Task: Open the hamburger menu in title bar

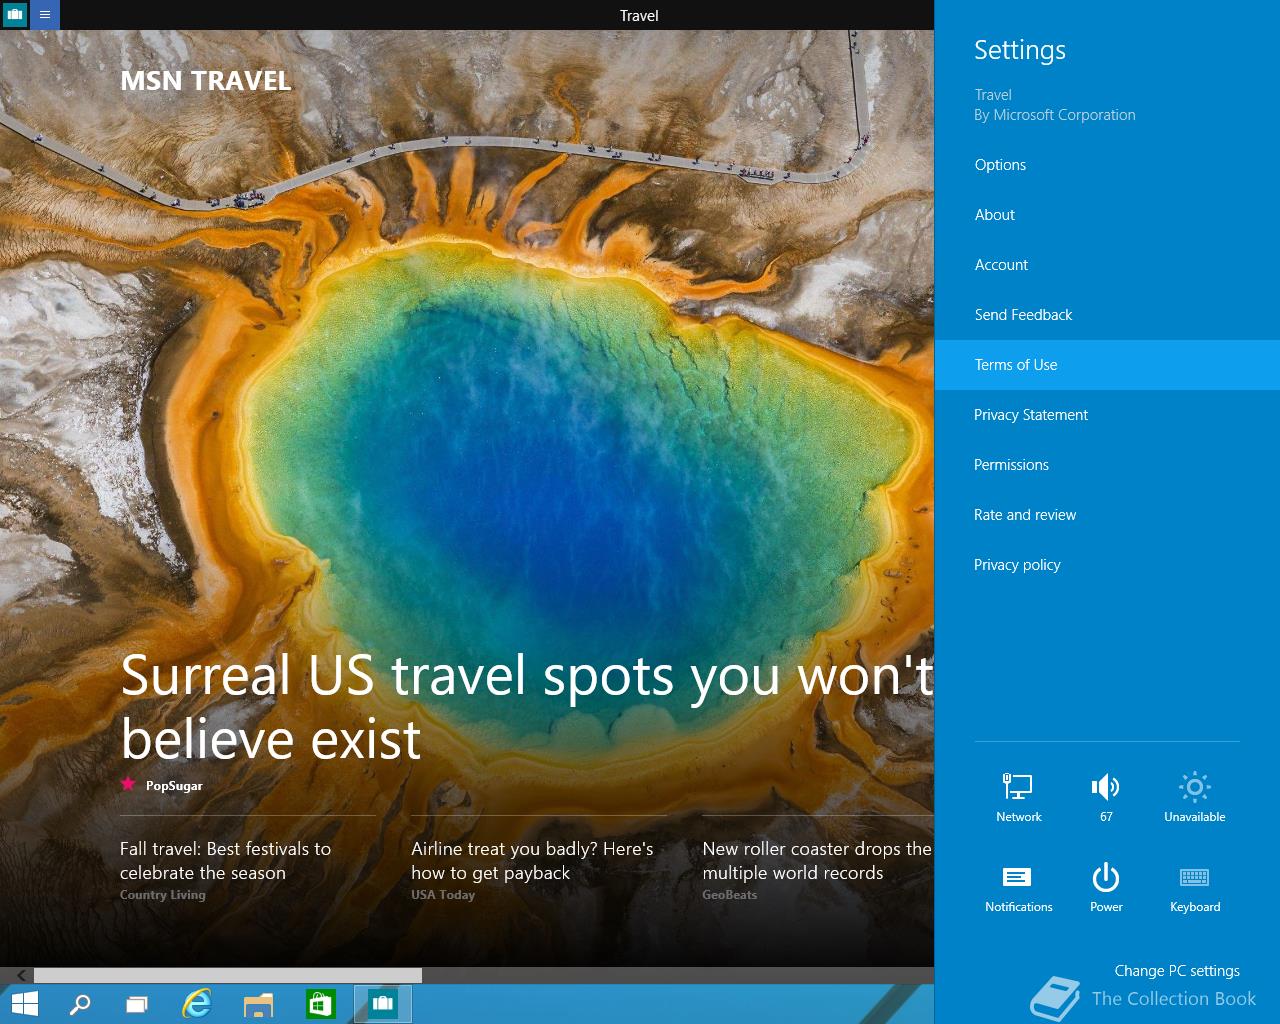Action: coord(45,15)
